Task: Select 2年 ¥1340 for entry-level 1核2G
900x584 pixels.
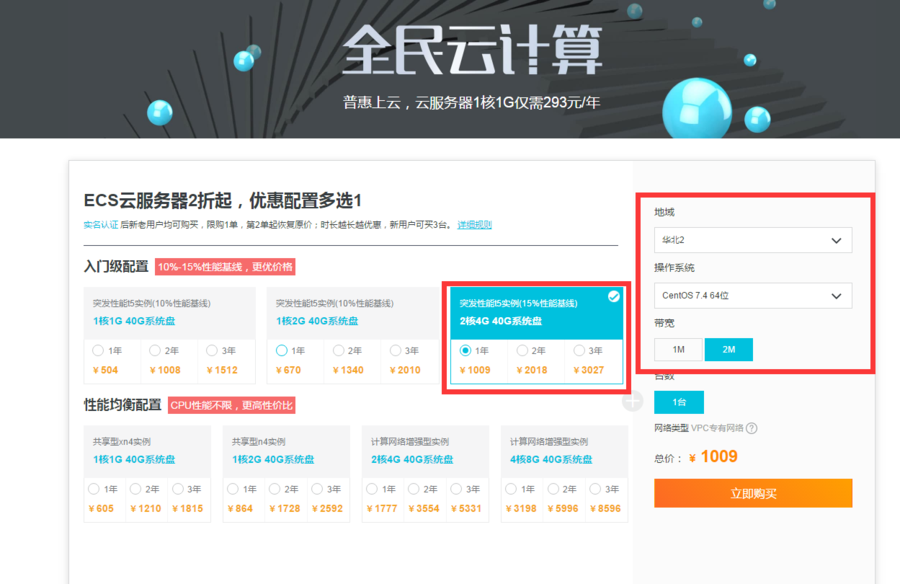Action: 339,350
